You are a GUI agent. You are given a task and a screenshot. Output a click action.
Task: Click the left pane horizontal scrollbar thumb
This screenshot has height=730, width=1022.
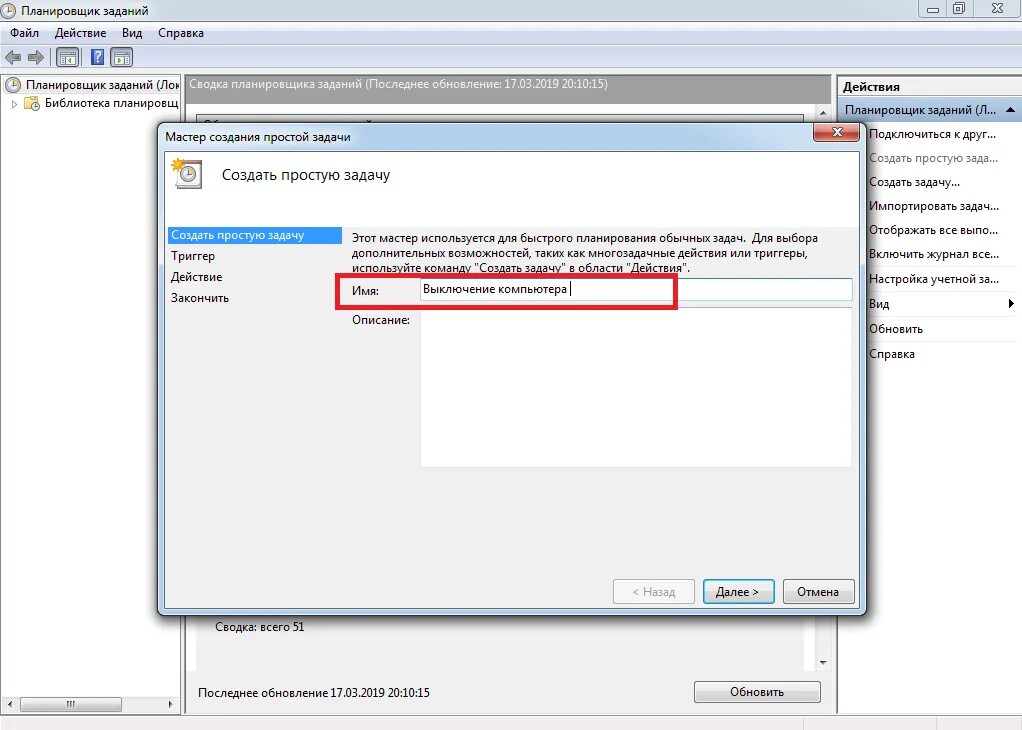(71, 705)
